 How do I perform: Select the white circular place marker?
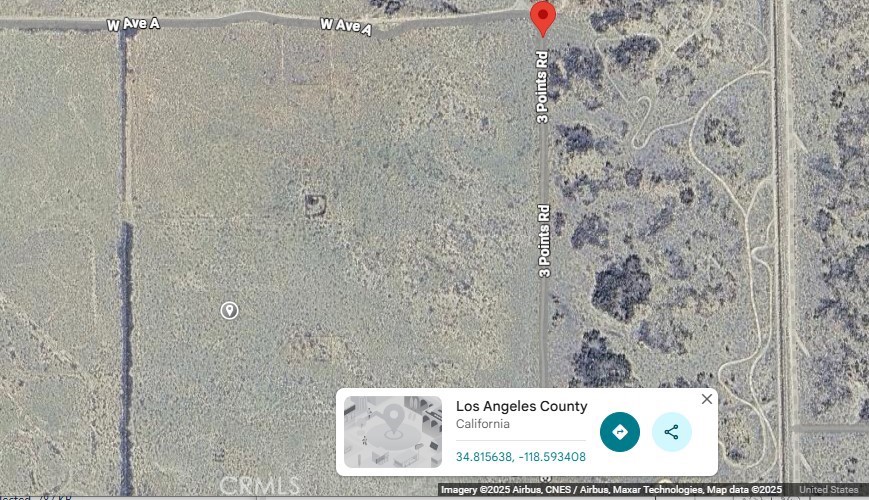pyautogui.click(x=229, y=310)
